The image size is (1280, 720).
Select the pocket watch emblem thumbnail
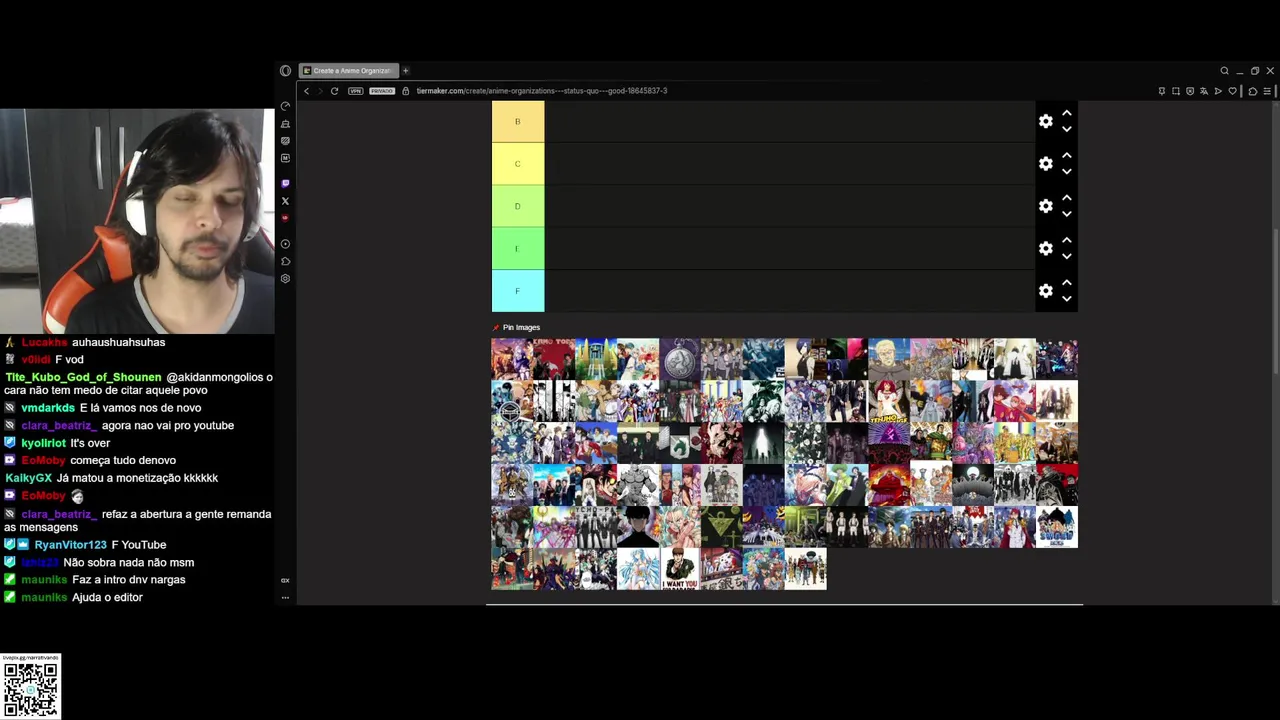[x=680, y=359]
